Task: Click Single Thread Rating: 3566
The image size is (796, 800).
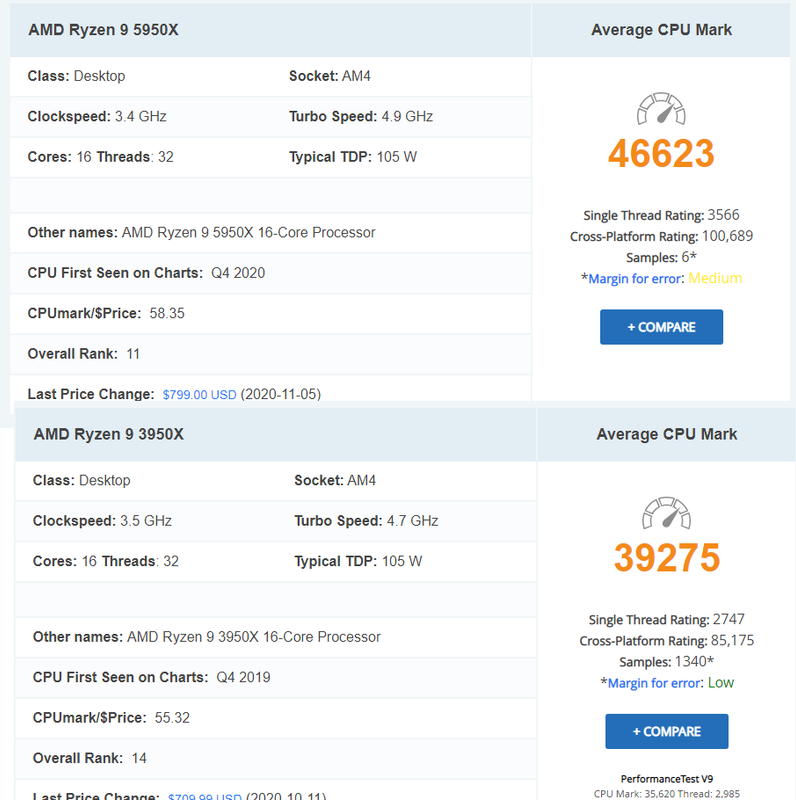Action: point(661,215)
